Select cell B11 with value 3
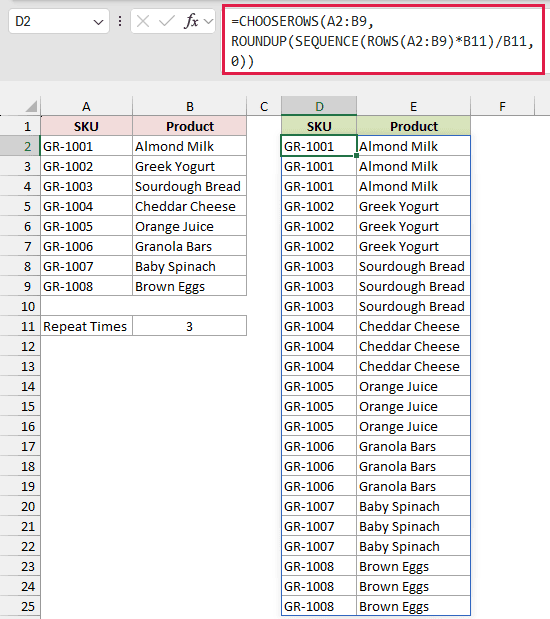The height and width of the screenshot is (619, 550). [190, 326]
